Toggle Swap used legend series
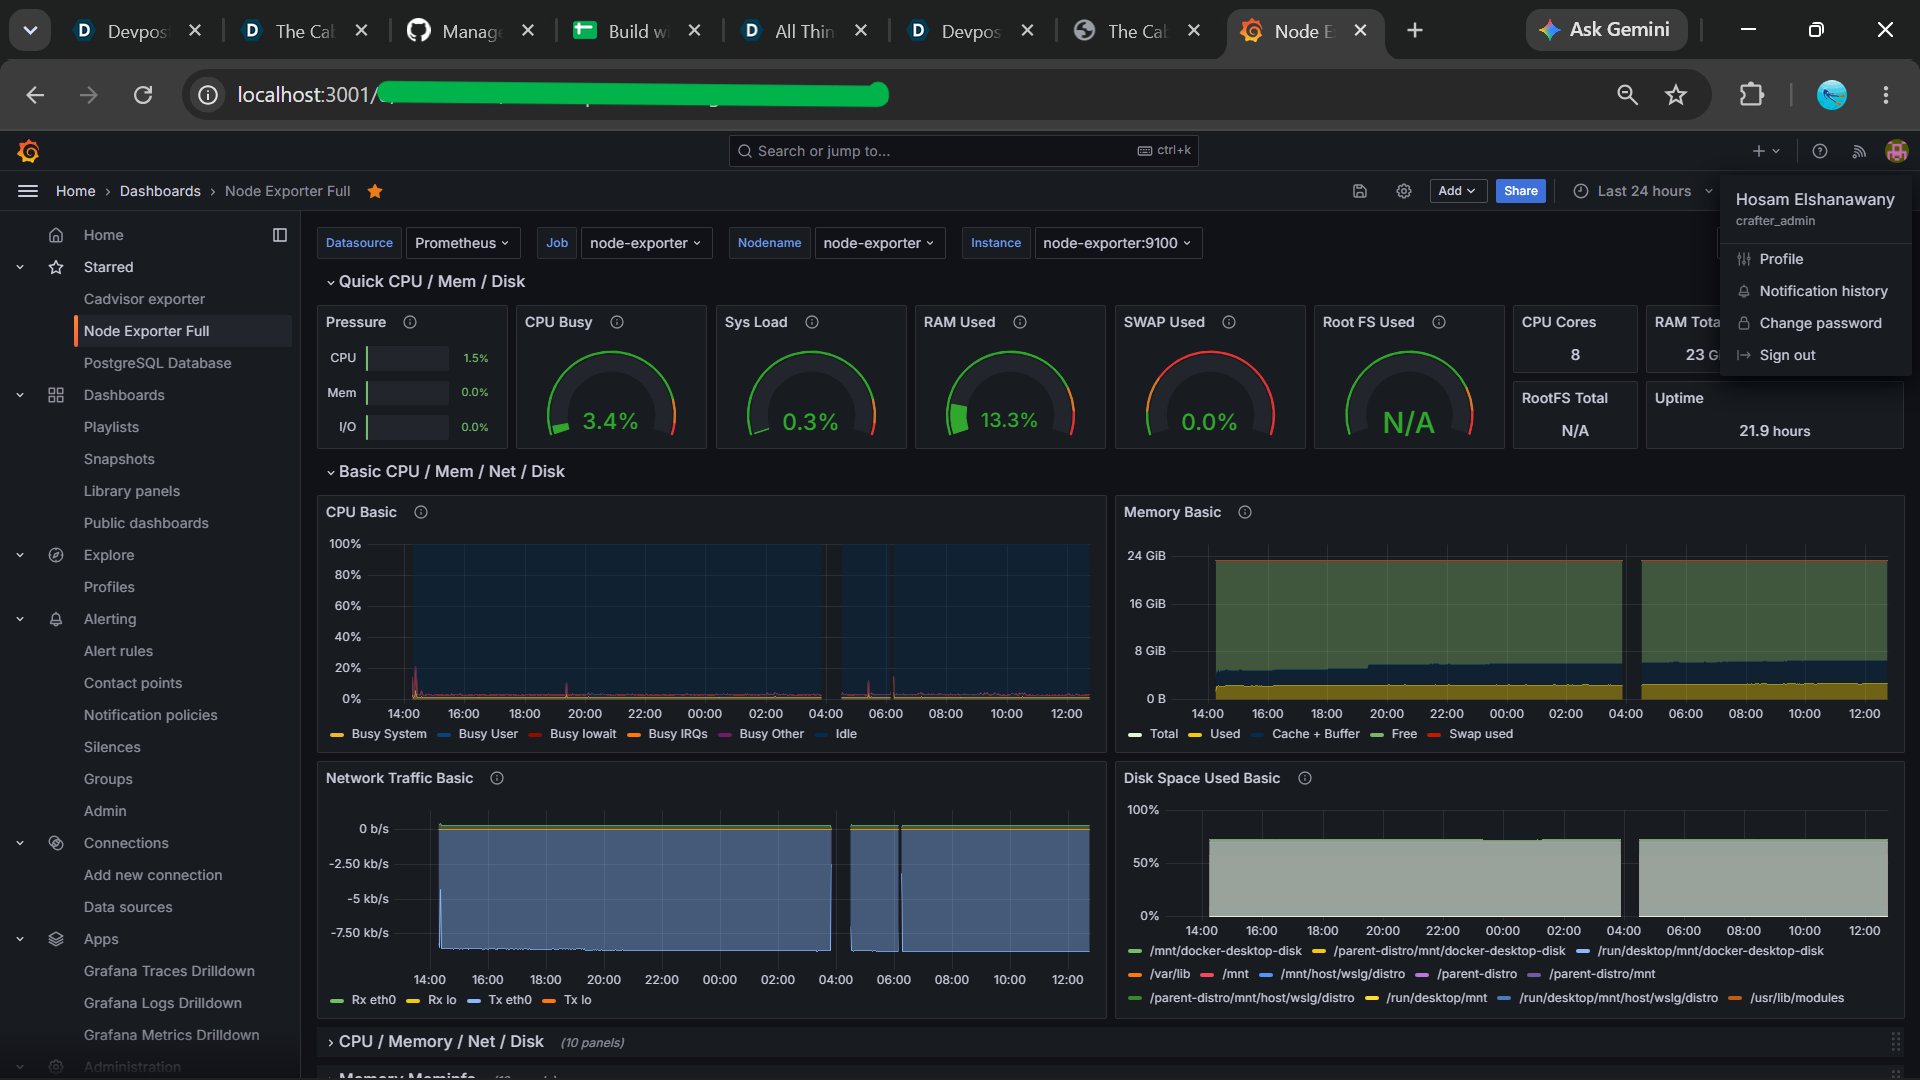1920x1080 pixels. [x=1470, y=734]
